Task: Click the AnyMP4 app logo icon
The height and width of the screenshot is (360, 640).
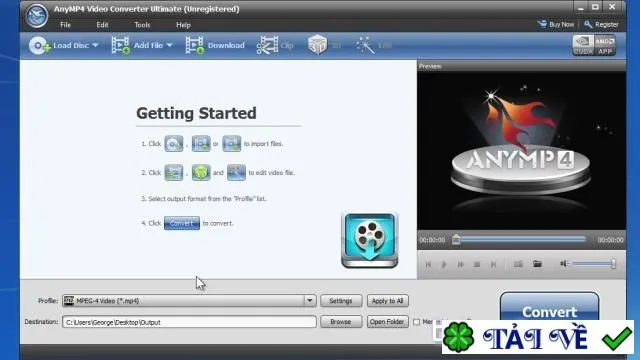Action: click(x=36, y=16)
